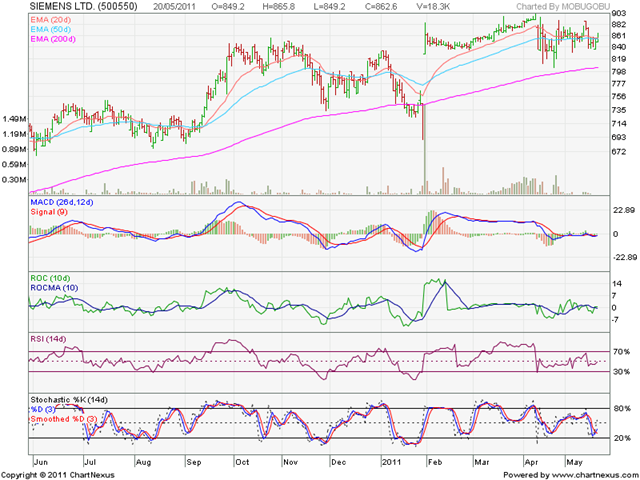The width and height of the screenshot is (640, 480).
Task: Click the 714 price axis label
Action: (619, 124)
